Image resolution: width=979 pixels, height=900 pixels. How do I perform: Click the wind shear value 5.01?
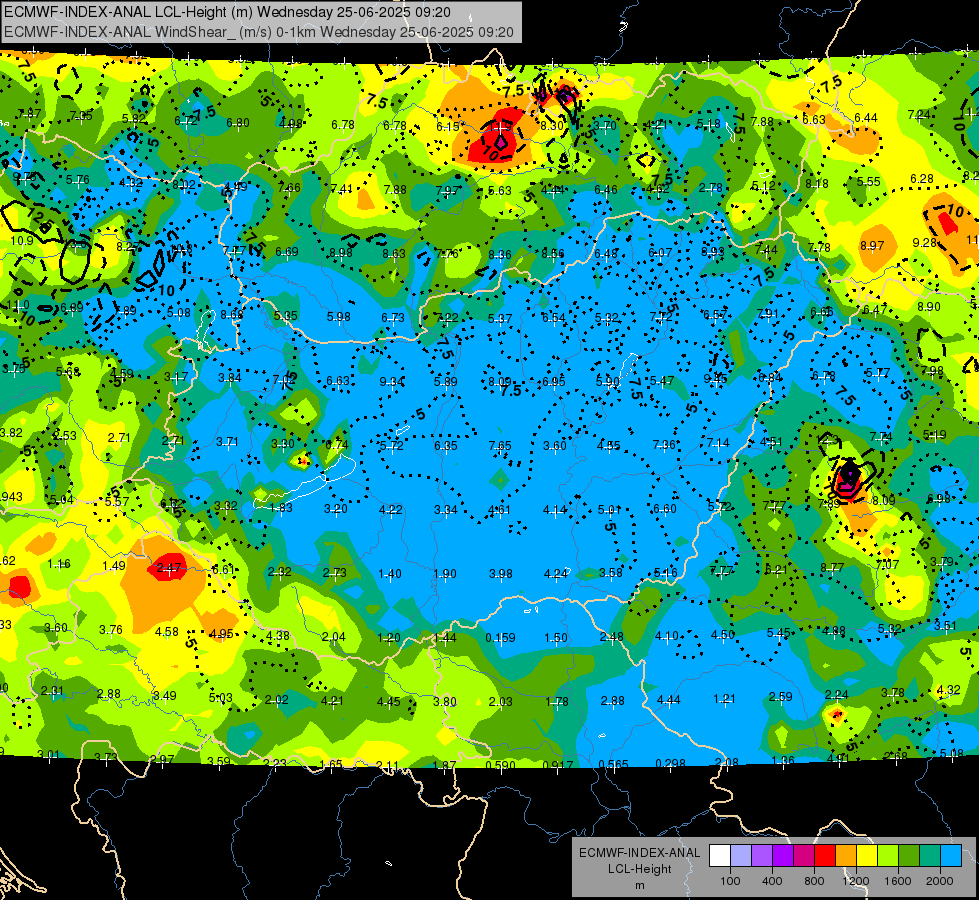click(609, 510)
